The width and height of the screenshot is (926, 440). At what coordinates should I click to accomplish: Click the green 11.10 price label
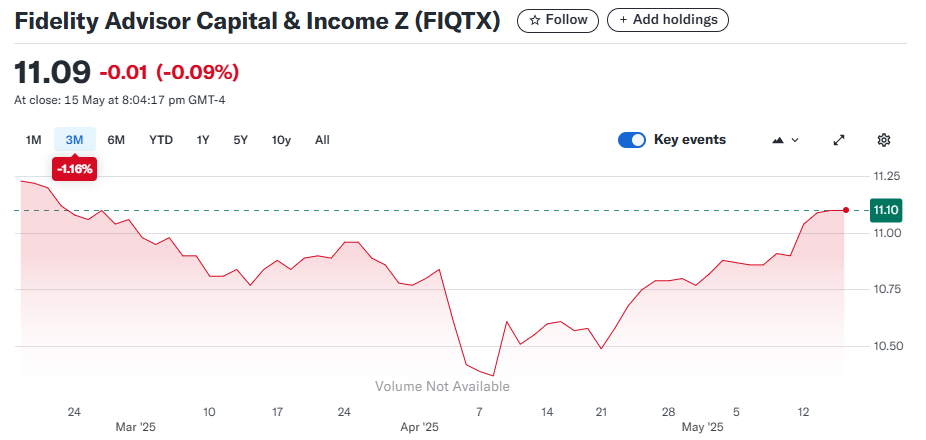click(x=885, y=210)
